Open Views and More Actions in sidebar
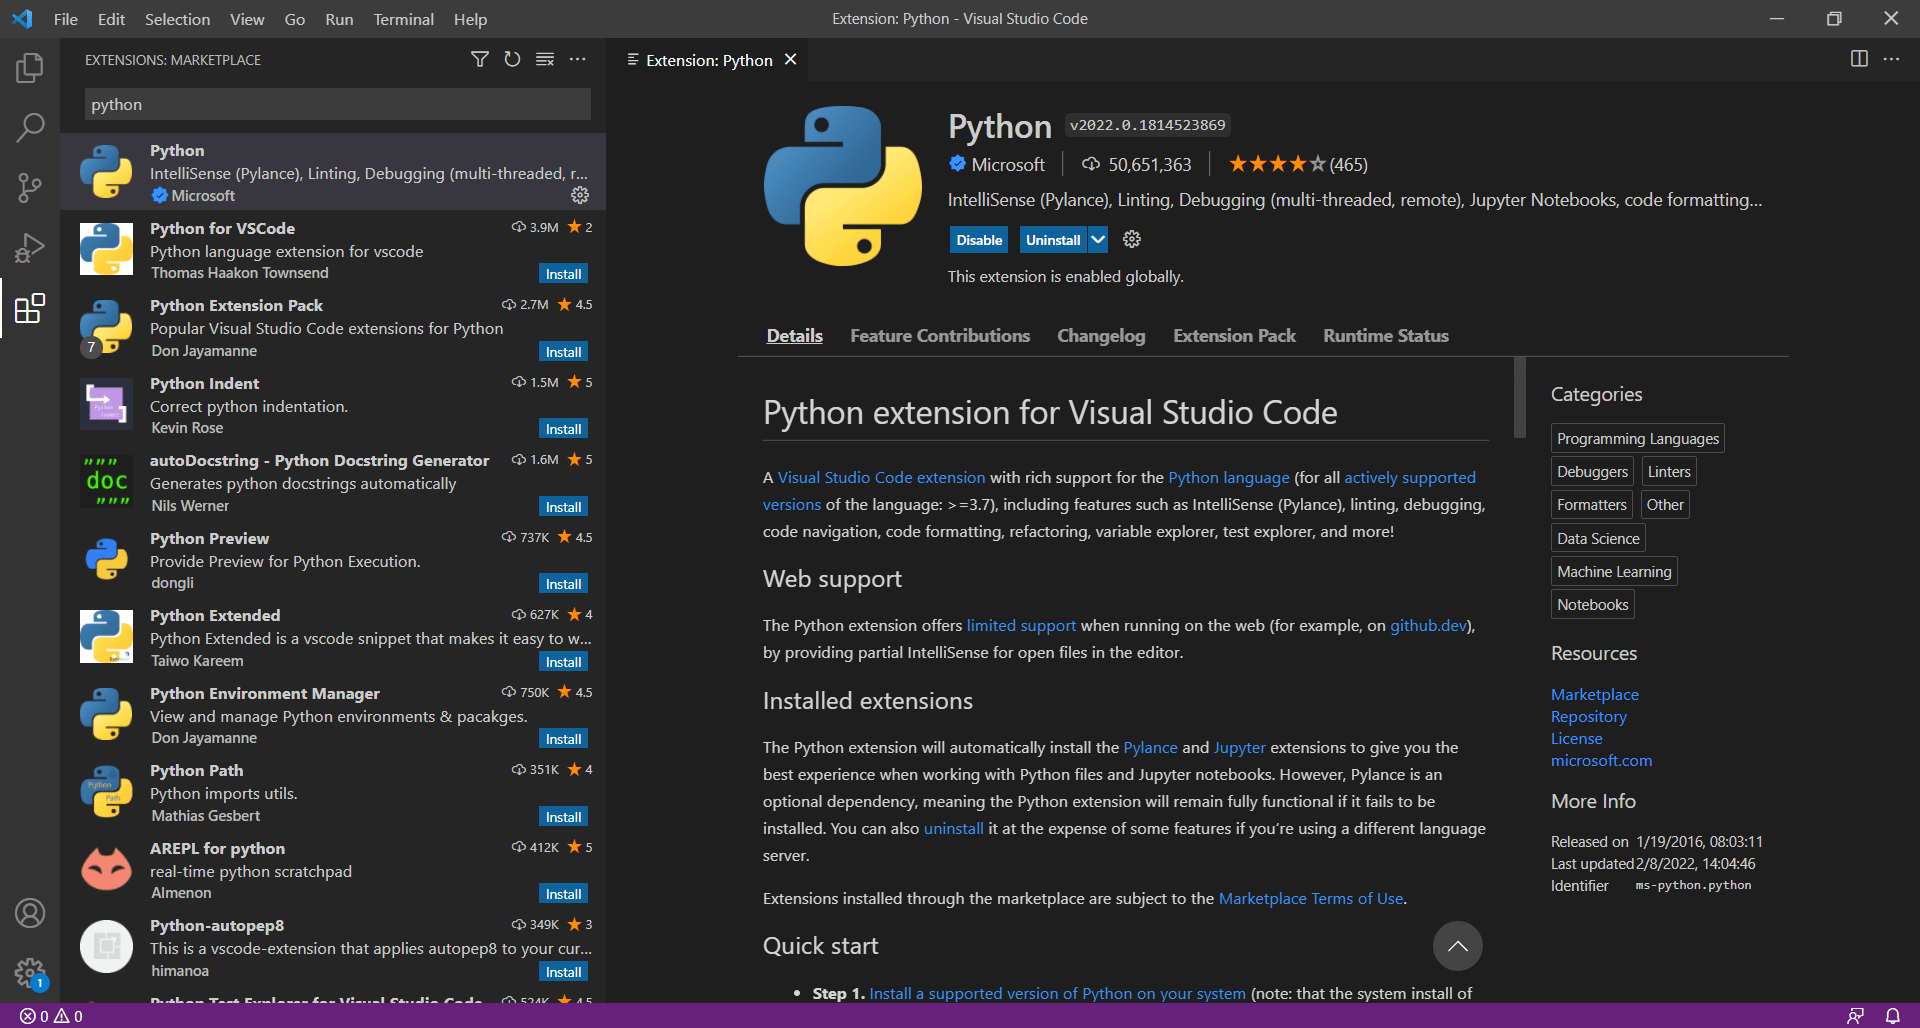 [x=578, y=59]
